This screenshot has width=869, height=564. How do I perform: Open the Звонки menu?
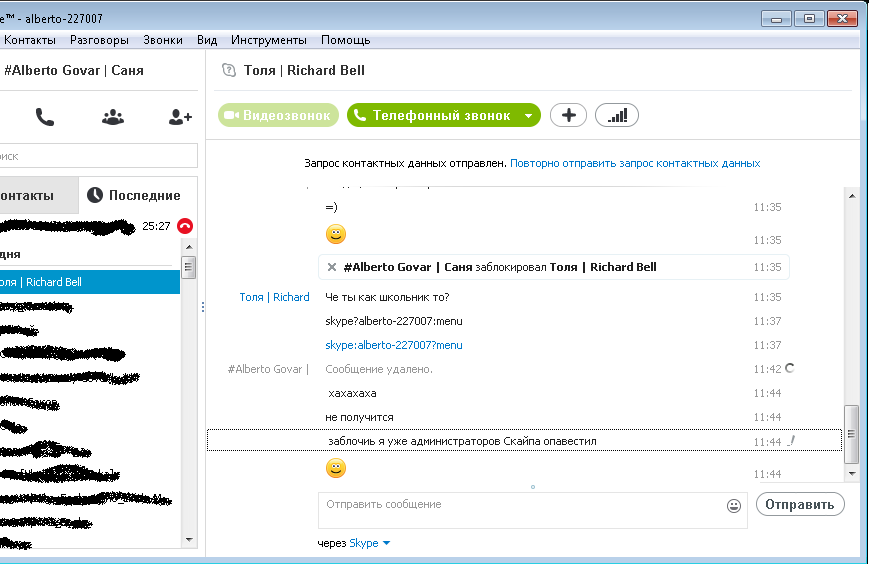[x=163, y=40]
